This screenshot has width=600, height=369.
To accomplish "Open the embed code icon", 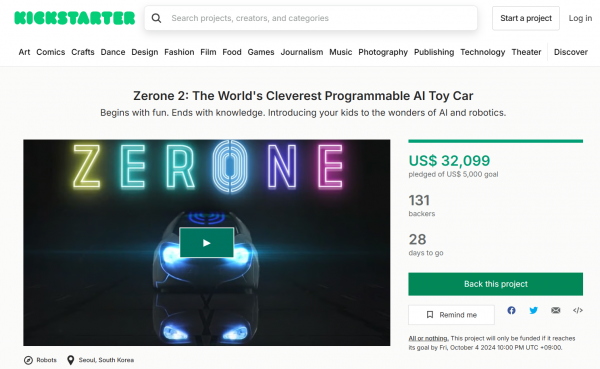I will [x=578, y=310].
